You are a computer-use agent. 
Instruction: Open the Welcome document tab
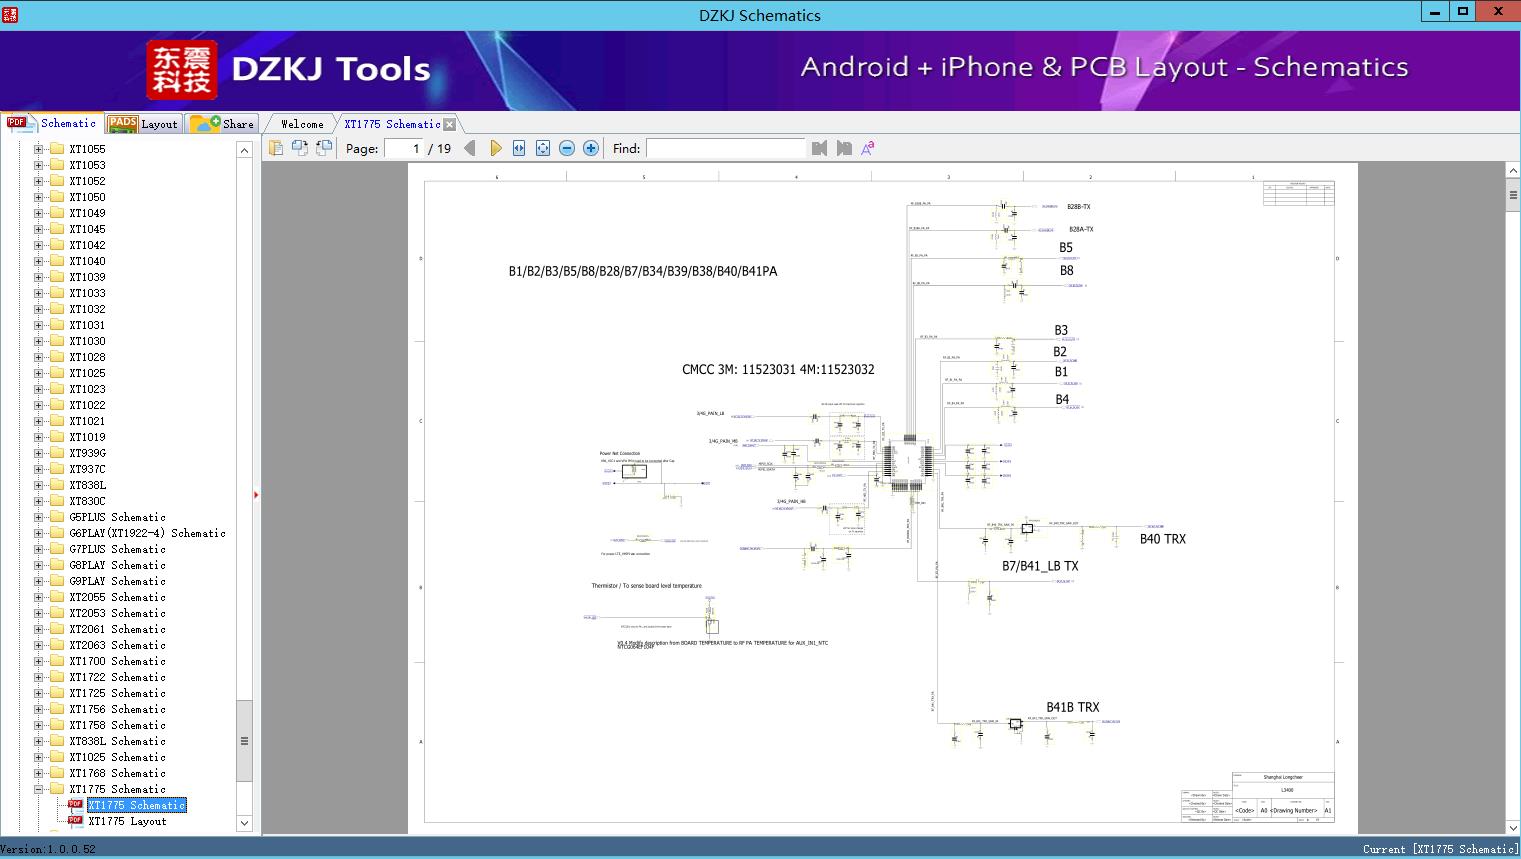click(302, 124)
